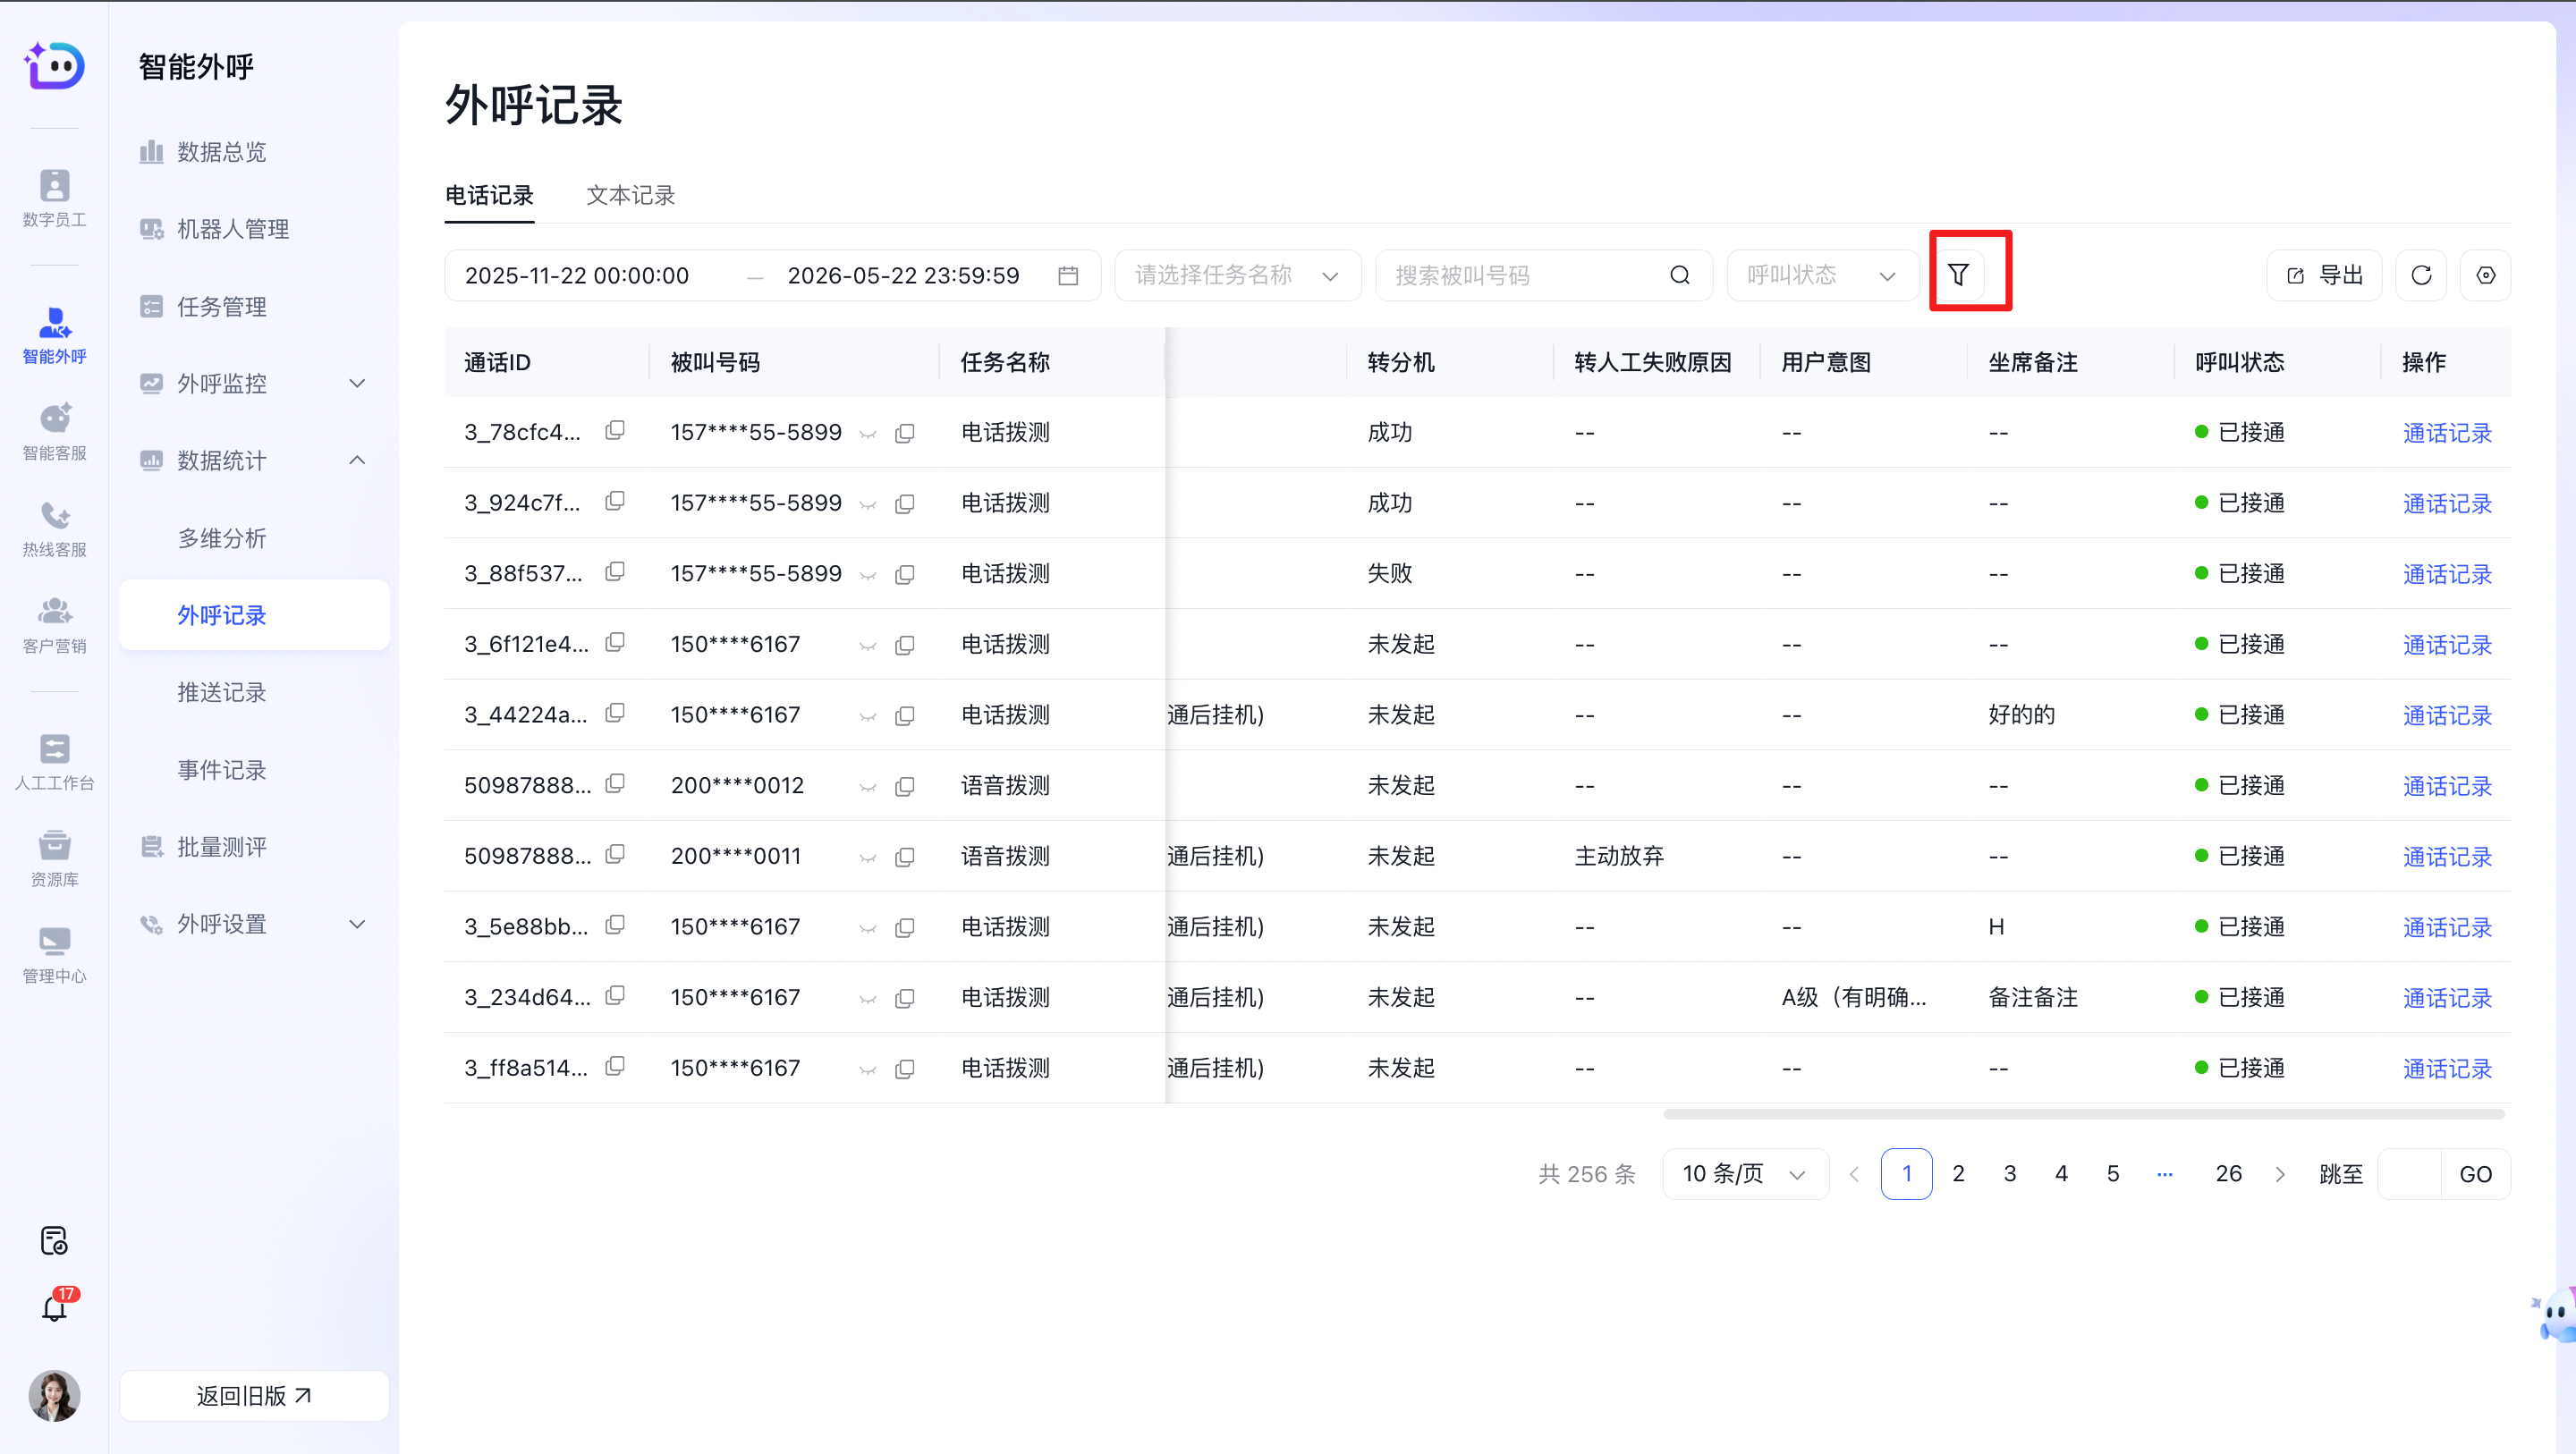Open 事件记录 submenu item
Image resolution: width=2576 pixels, height=1454 pixels.
pos(254,770)
